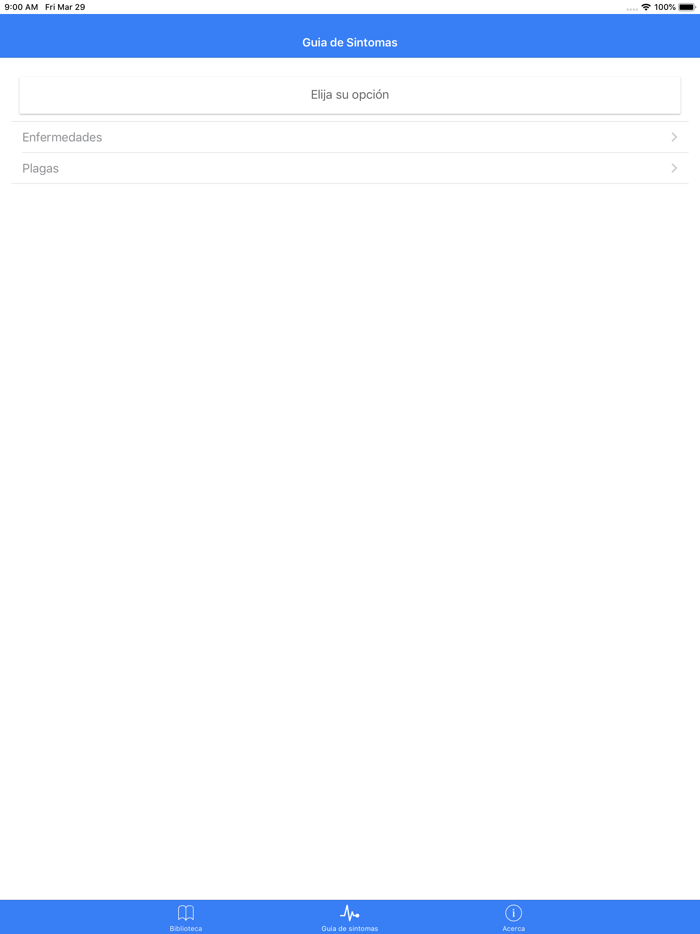Image resolution: width=700 pixels, height=934 pixels.
Task: Click the 'Elija su opción' card
Action: point(350,95)
